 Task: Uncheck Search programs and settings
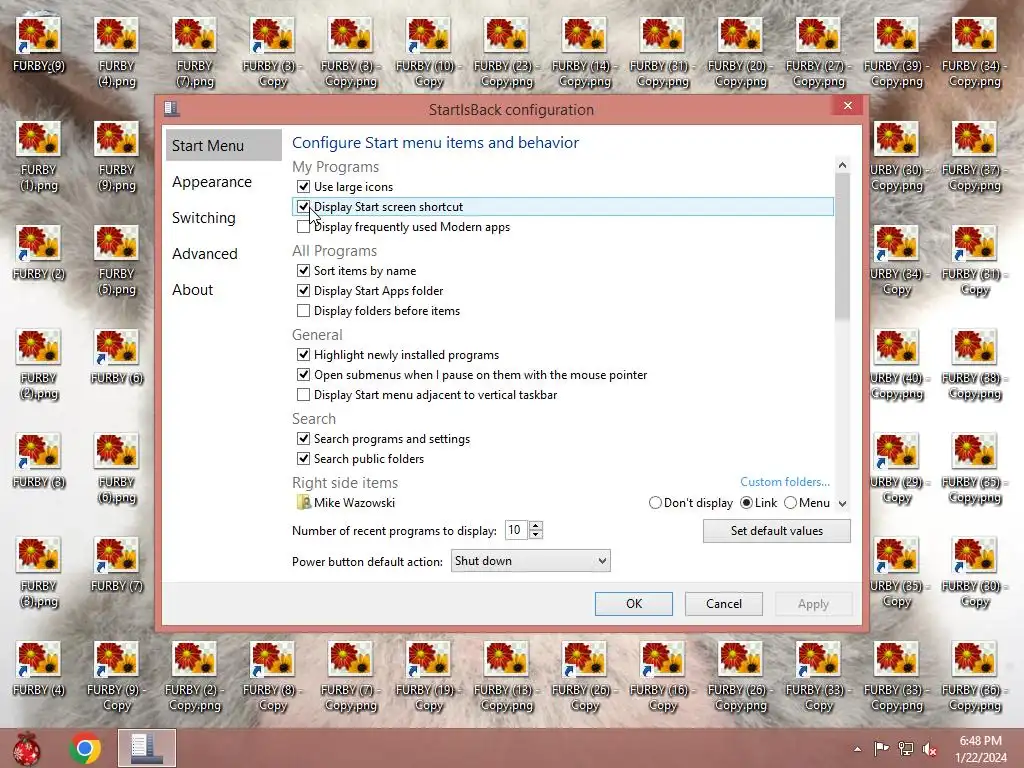click(303, 439)
